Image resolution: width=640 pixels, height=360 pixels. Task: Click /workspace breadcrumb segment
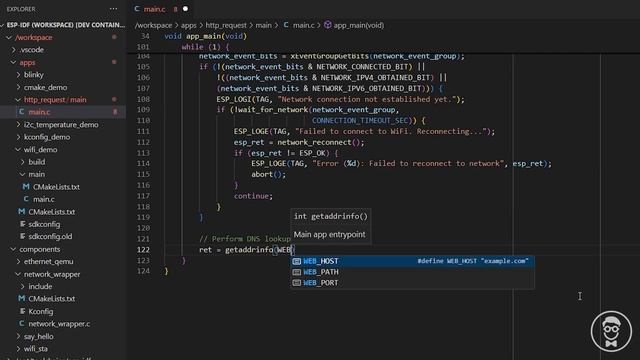point(153,25)
